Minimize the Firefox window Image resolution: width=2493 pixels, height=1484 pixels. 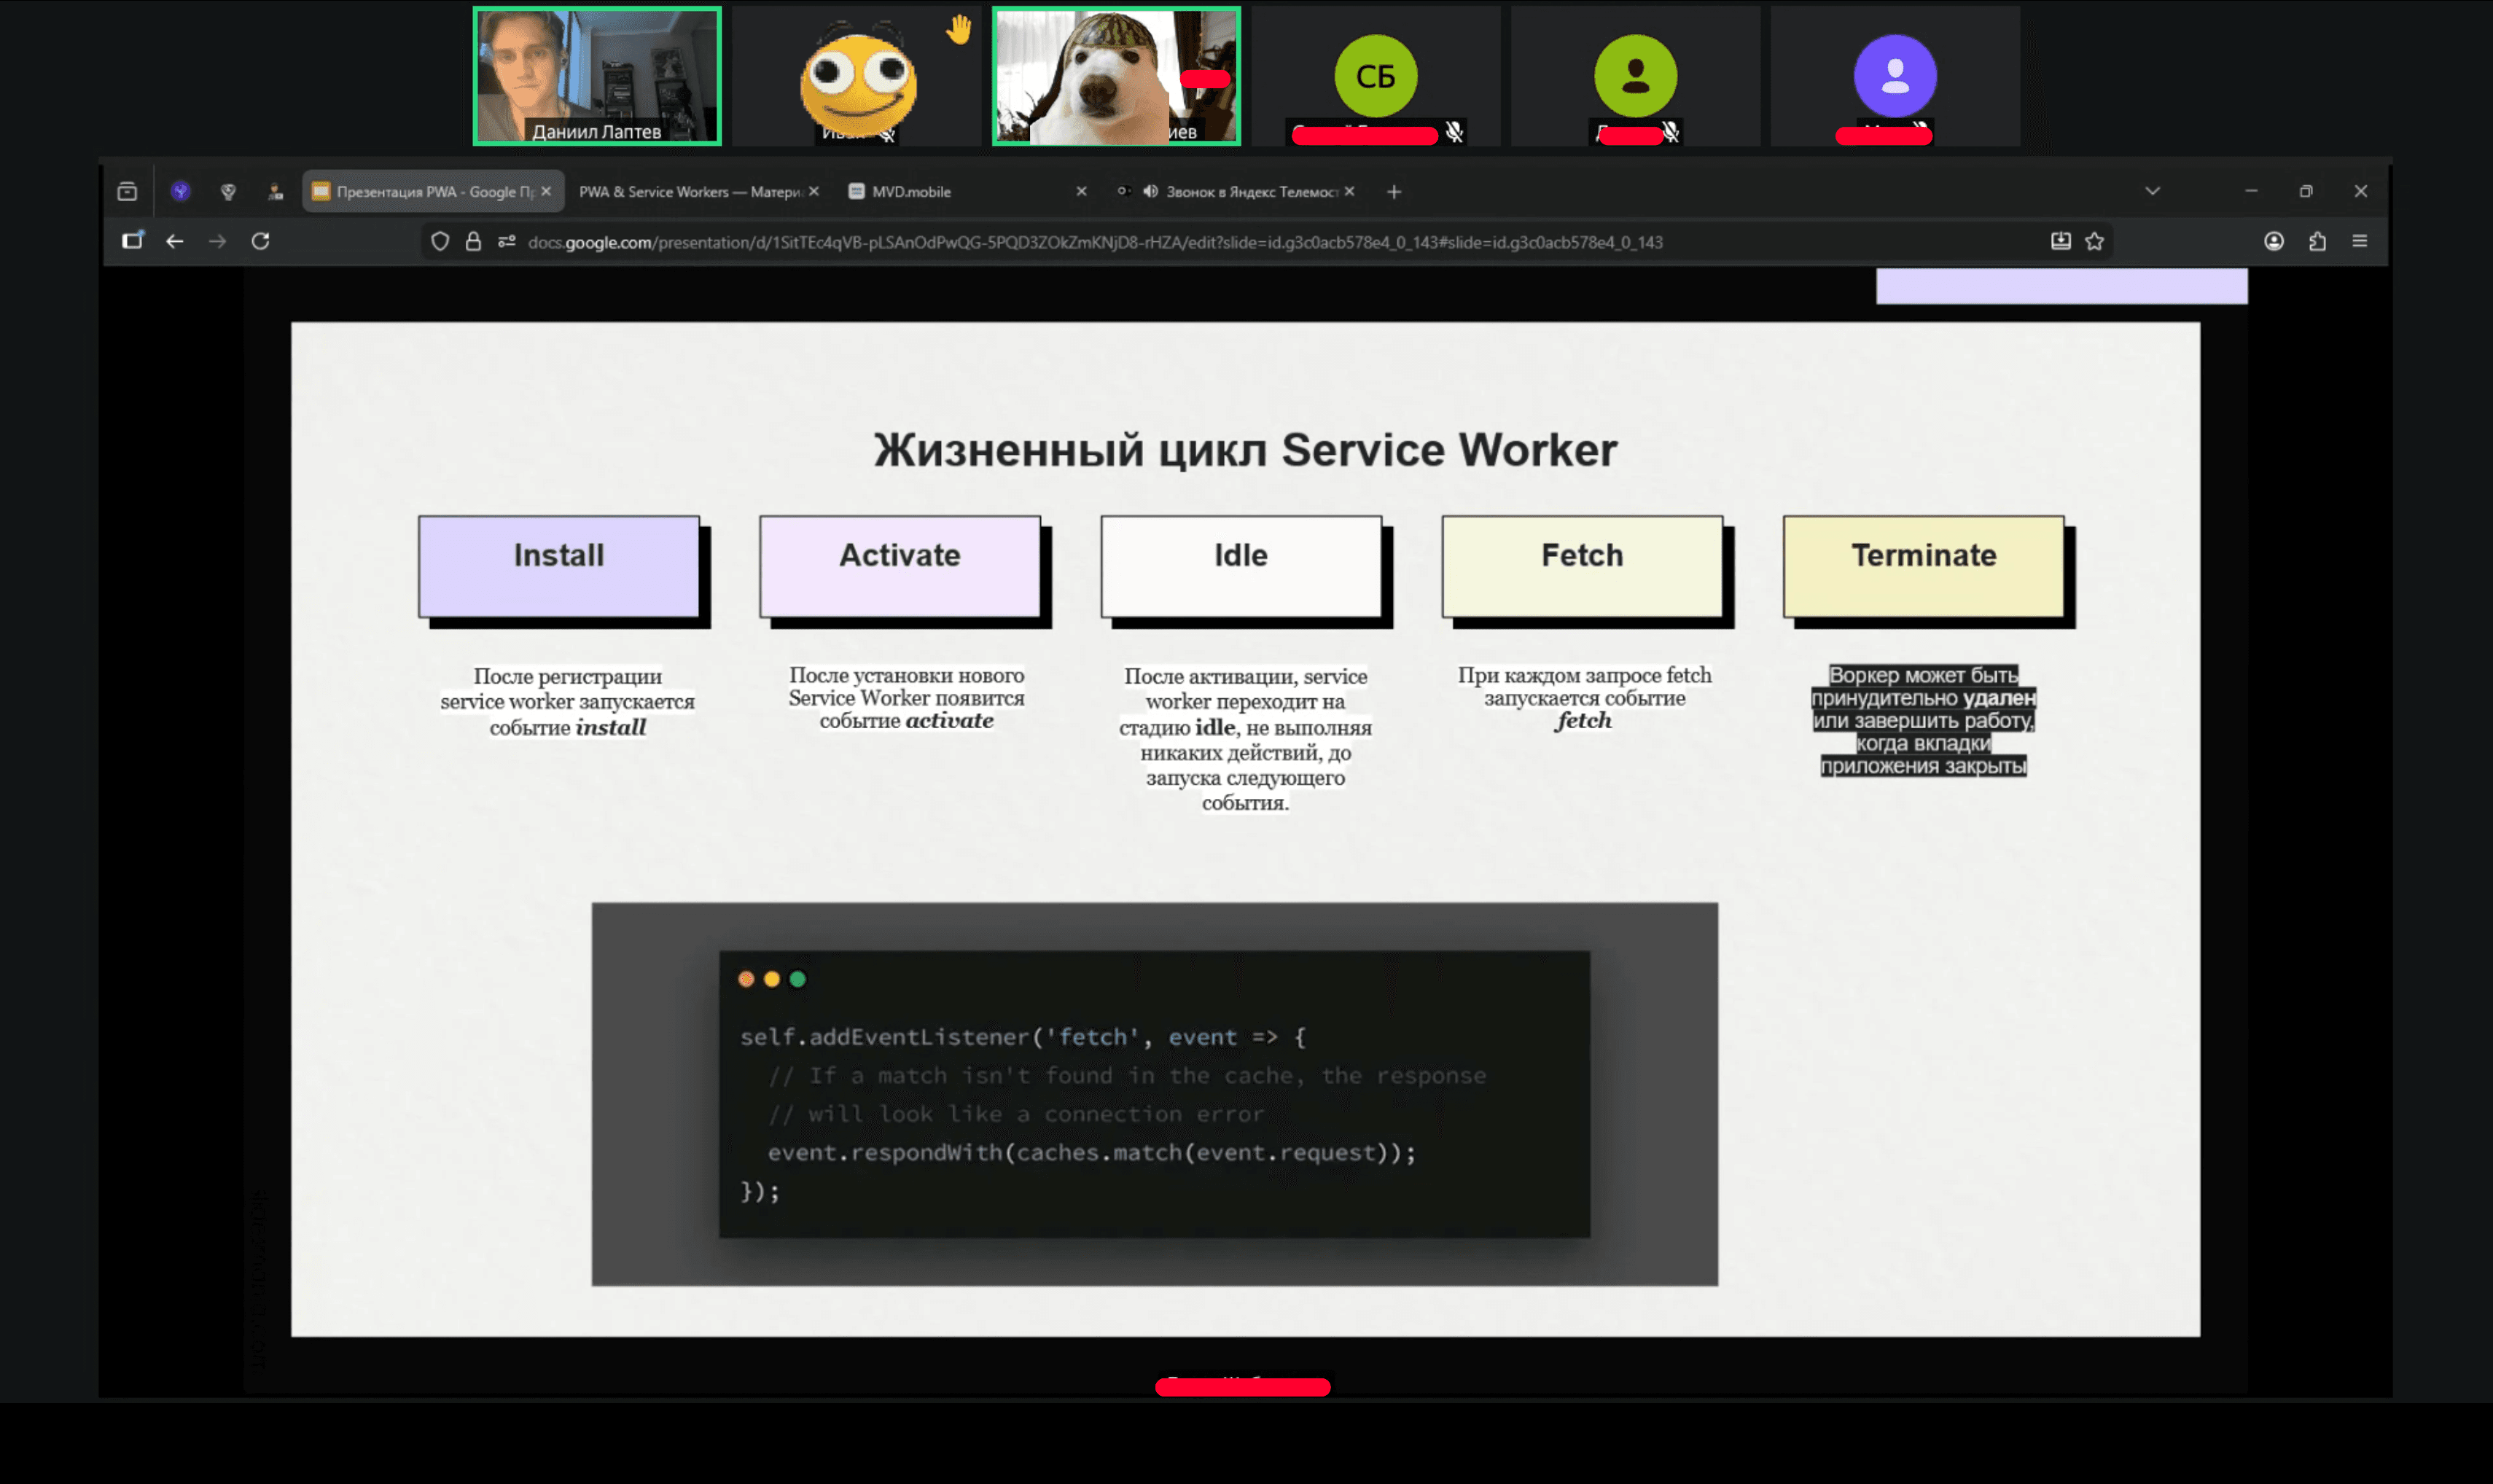click(x=2251, y=191)
